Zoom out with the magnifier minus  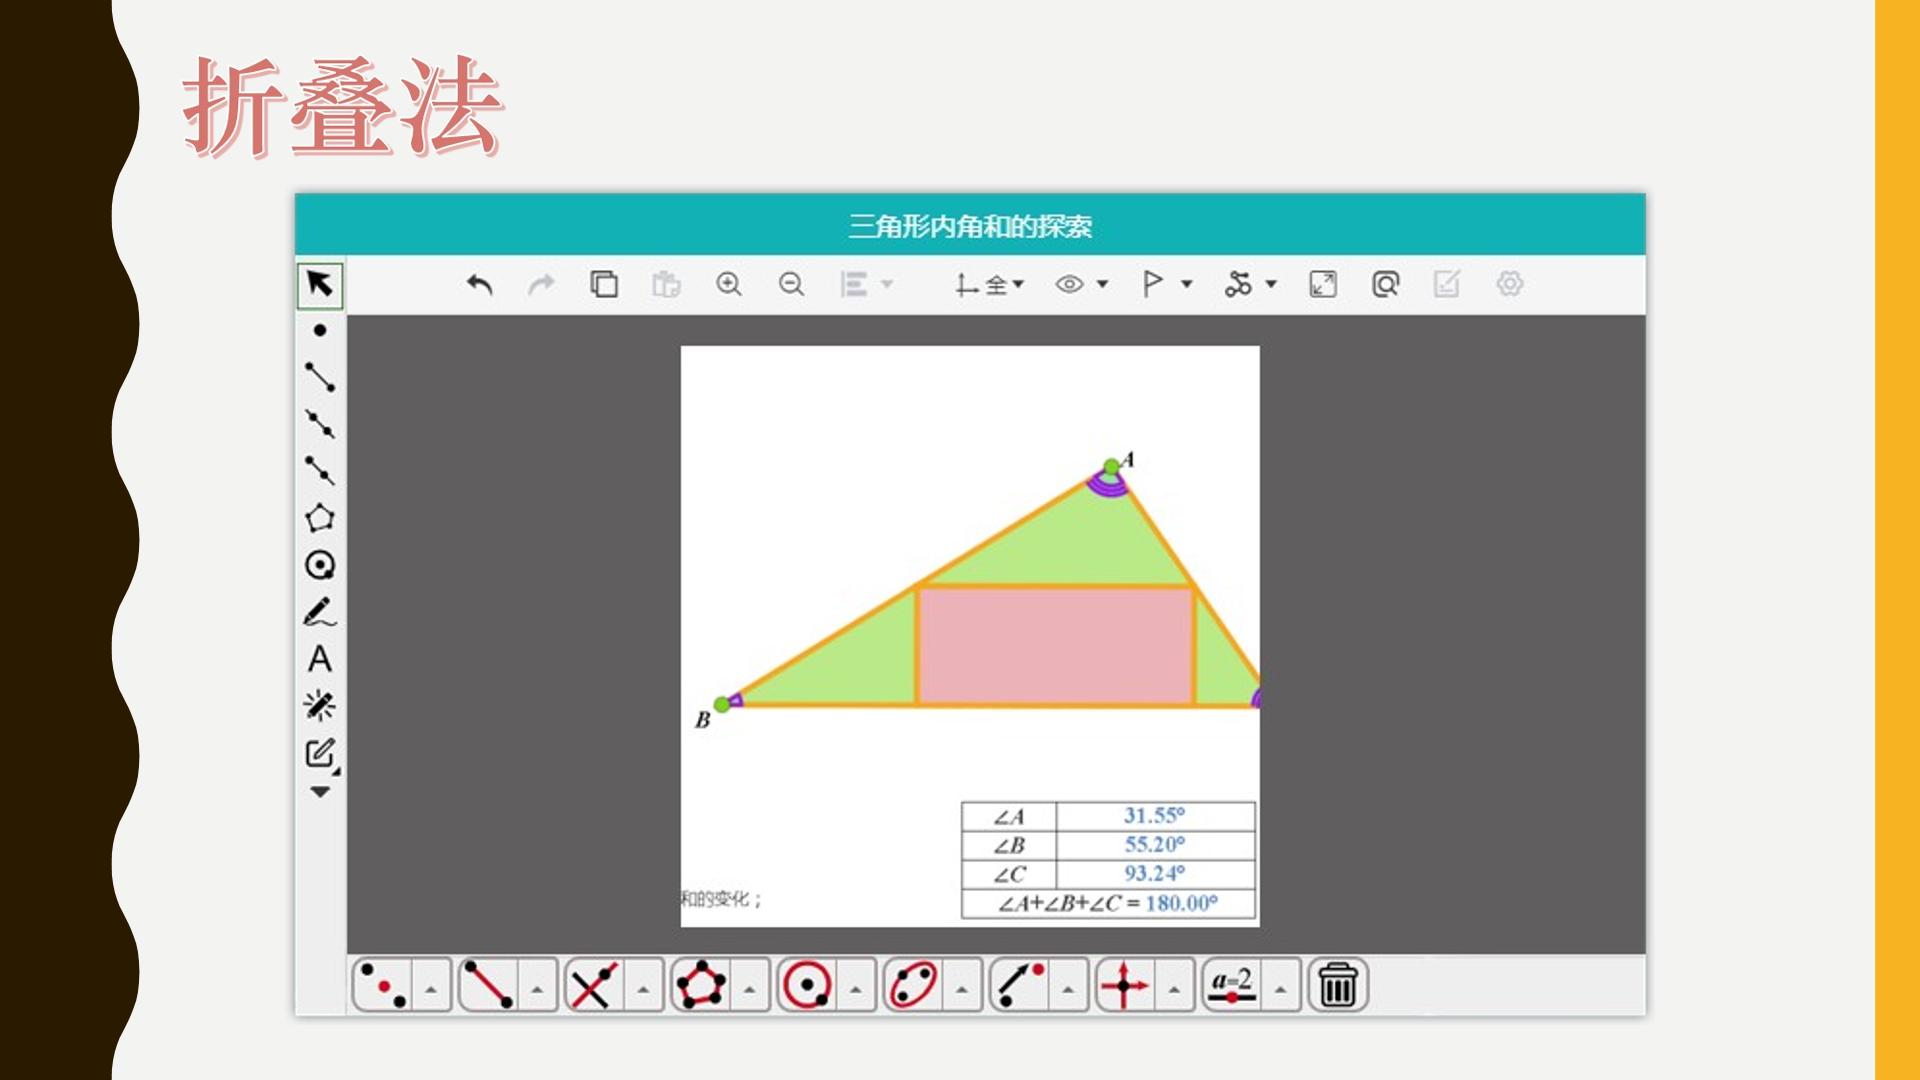pos(791,285)
